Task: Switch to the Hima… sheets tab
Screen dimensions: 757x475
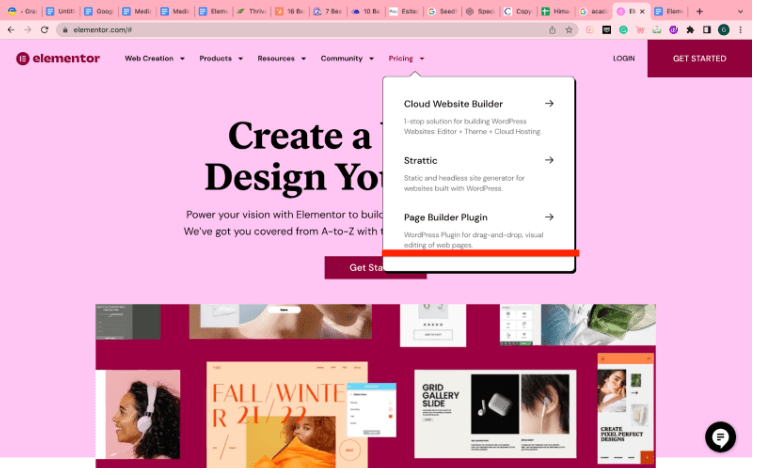Action: pos(556,11)
